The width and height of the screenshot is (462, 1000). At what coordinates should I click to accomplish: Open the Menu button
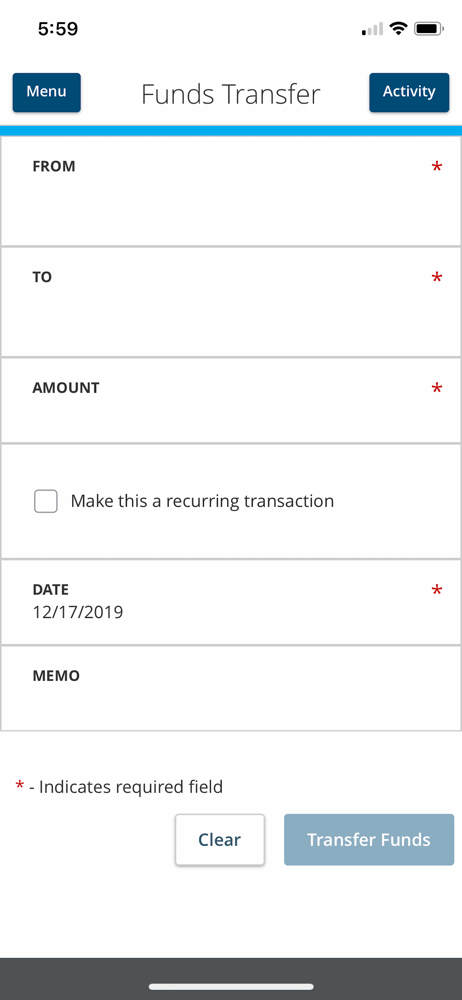pyautogui.click(x=47, y=92)
